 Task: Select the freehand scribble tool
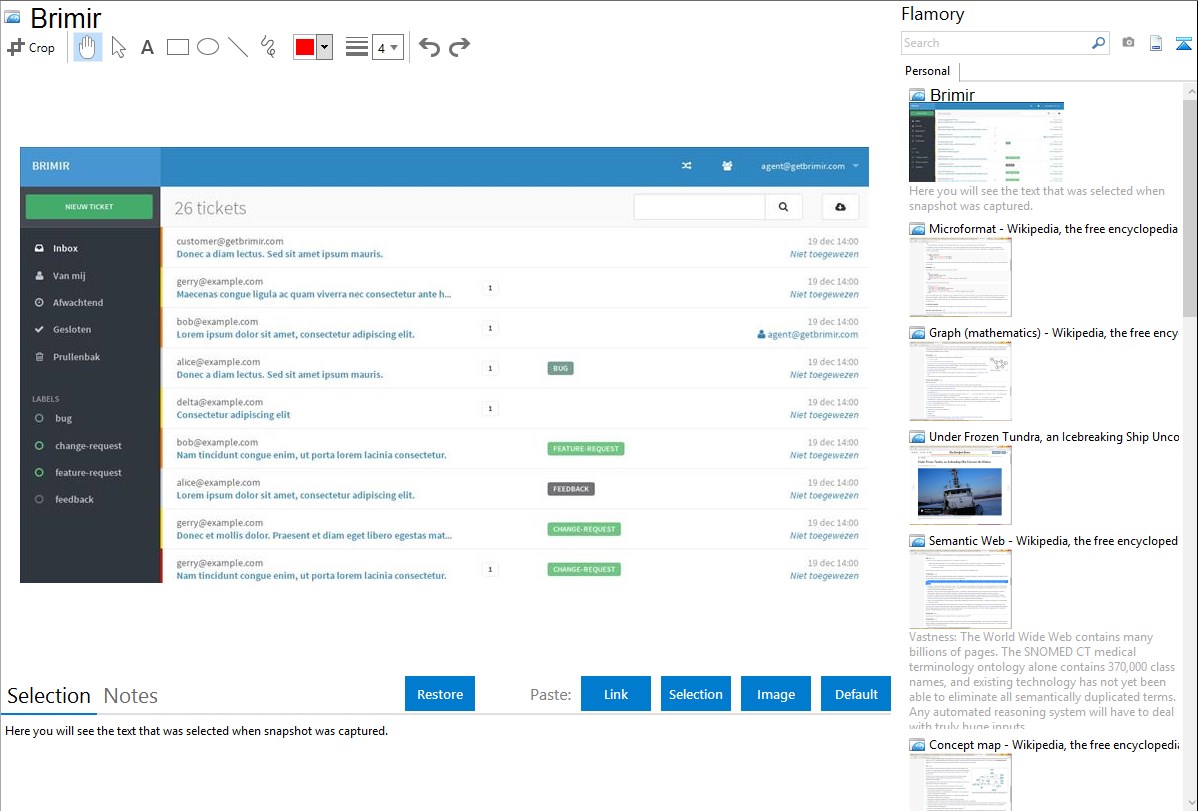click(268, 47)
